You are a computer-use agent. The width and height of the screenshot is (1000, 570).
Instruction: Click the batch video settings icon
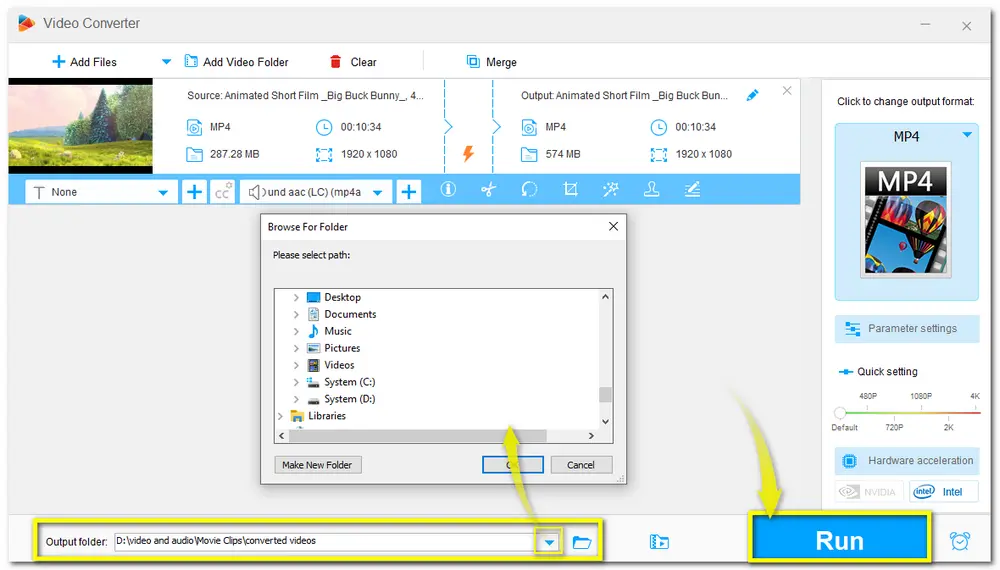coord(659,542)
